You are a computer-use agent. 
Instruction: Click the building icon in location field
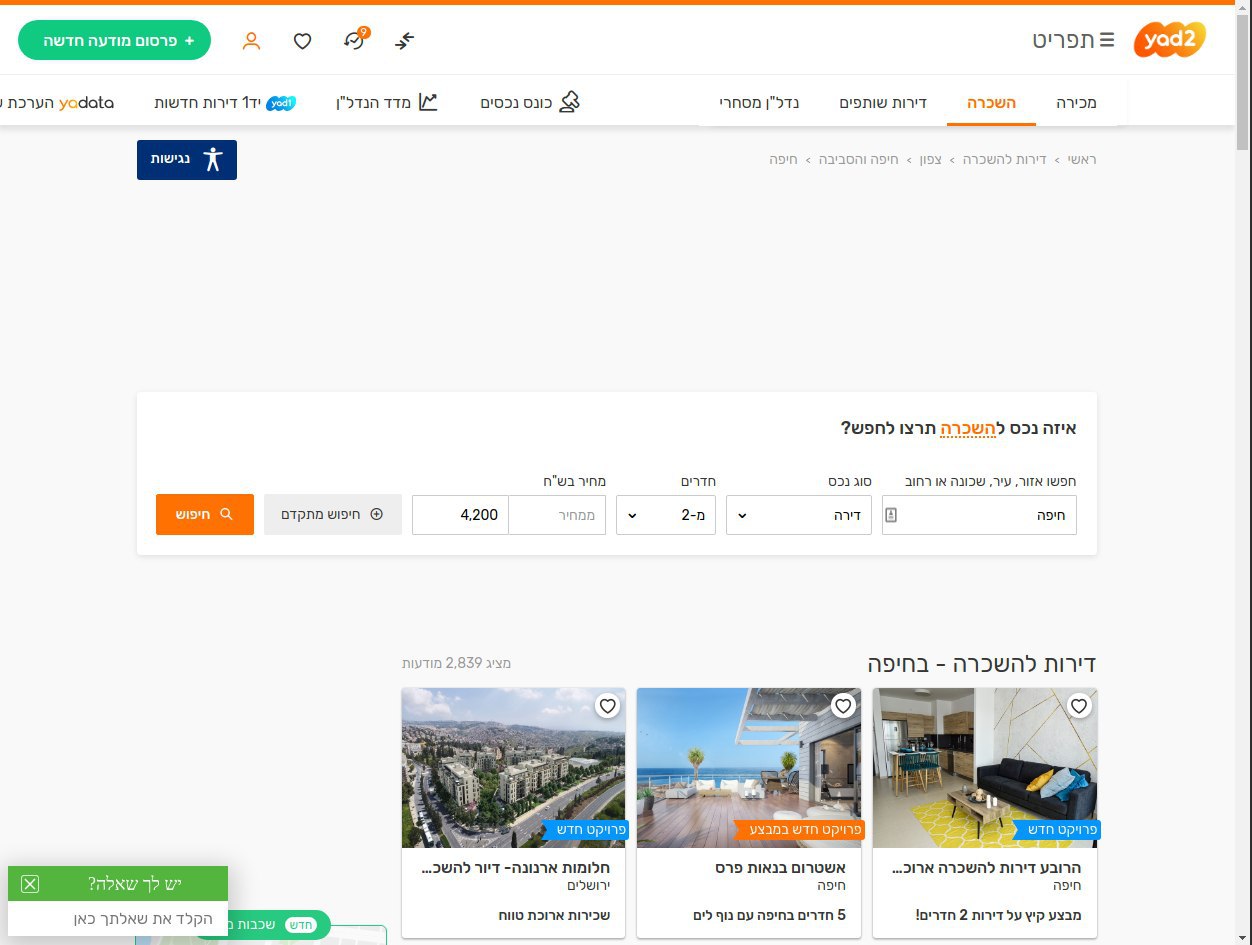coord(891,515)
